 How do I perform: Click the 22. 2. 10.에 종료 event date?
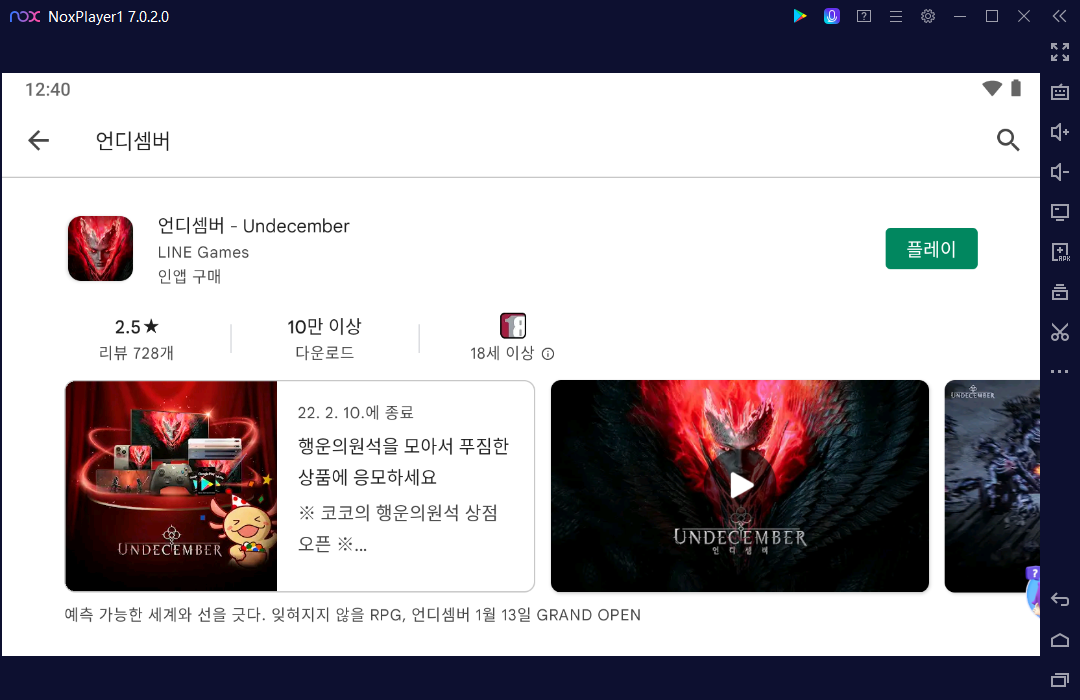click(355, 413)
